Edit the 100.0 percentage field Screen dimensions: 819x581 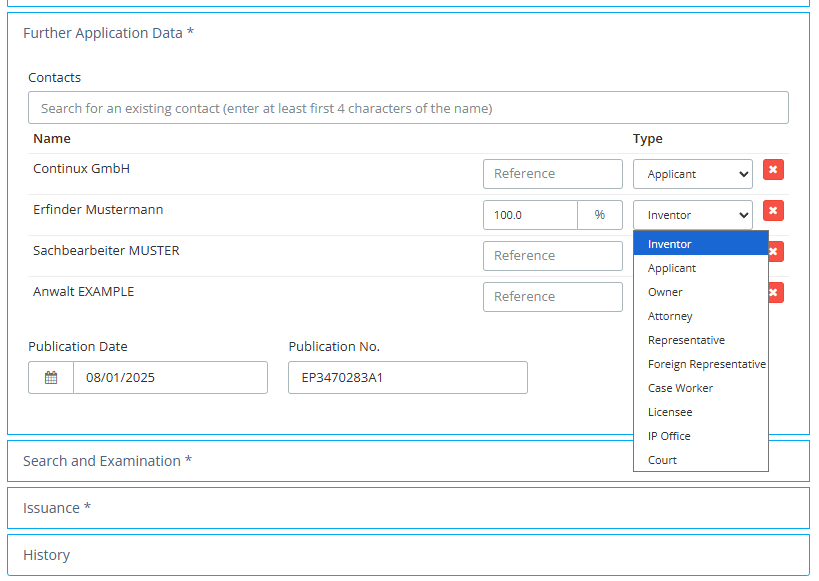point(530,215)
